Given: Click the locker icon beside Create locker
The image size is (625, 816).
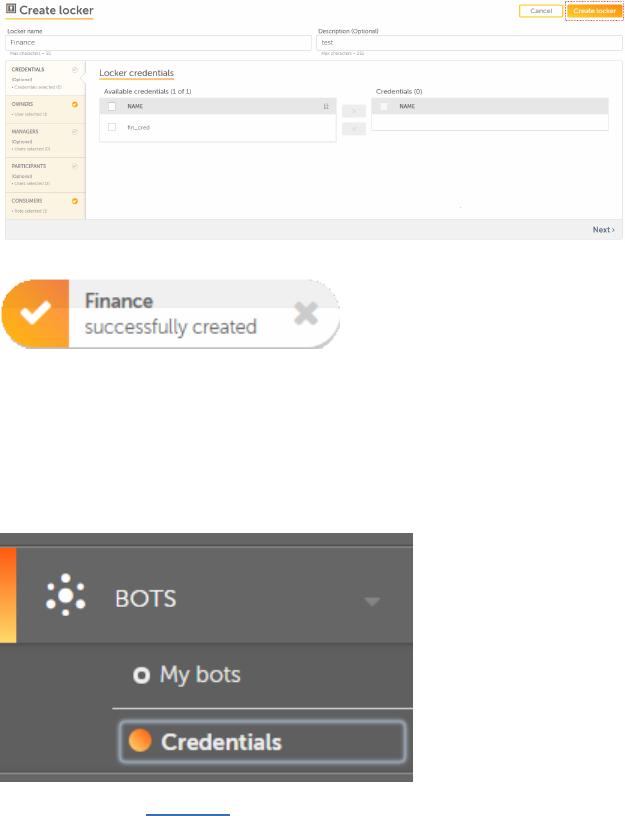Looking at the screenshot, I should point(11,9).
